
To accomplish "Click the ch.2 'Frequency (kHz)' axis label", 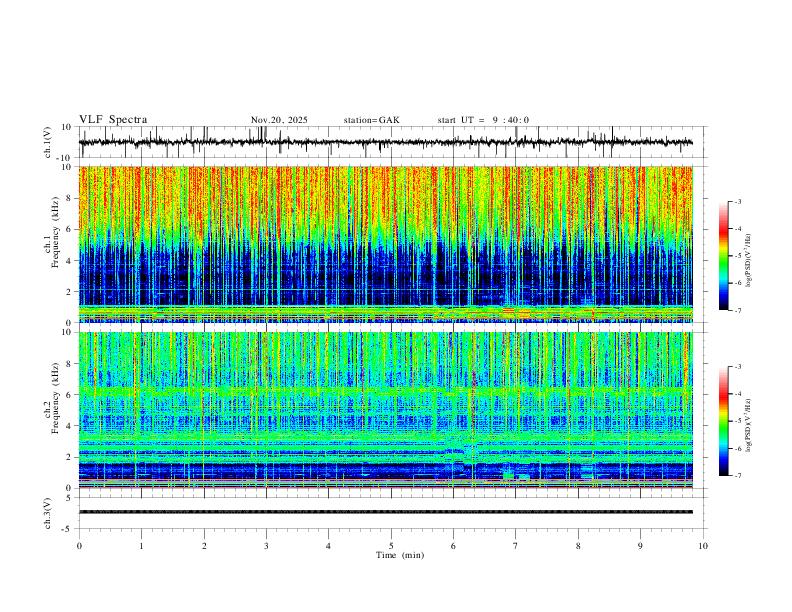I will tap(56, 397).
